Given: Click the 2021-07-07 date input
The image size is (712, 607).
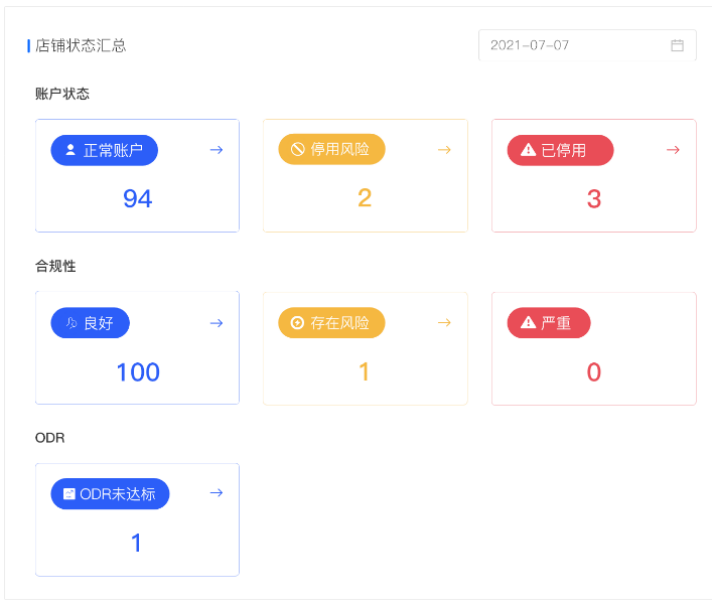Looking at the screenshot, I should 587,45.
